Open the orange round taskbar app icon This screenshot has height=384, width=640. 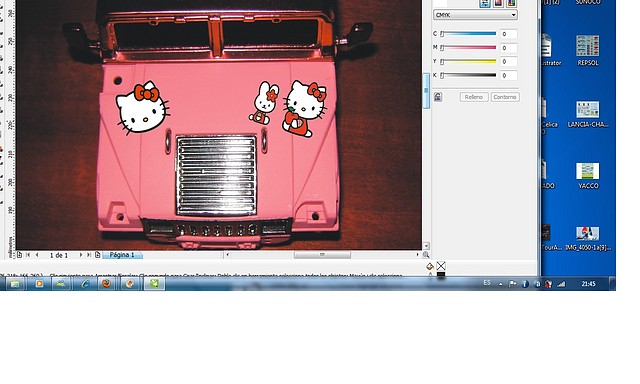pyautogui.click(x=130, y=284)
